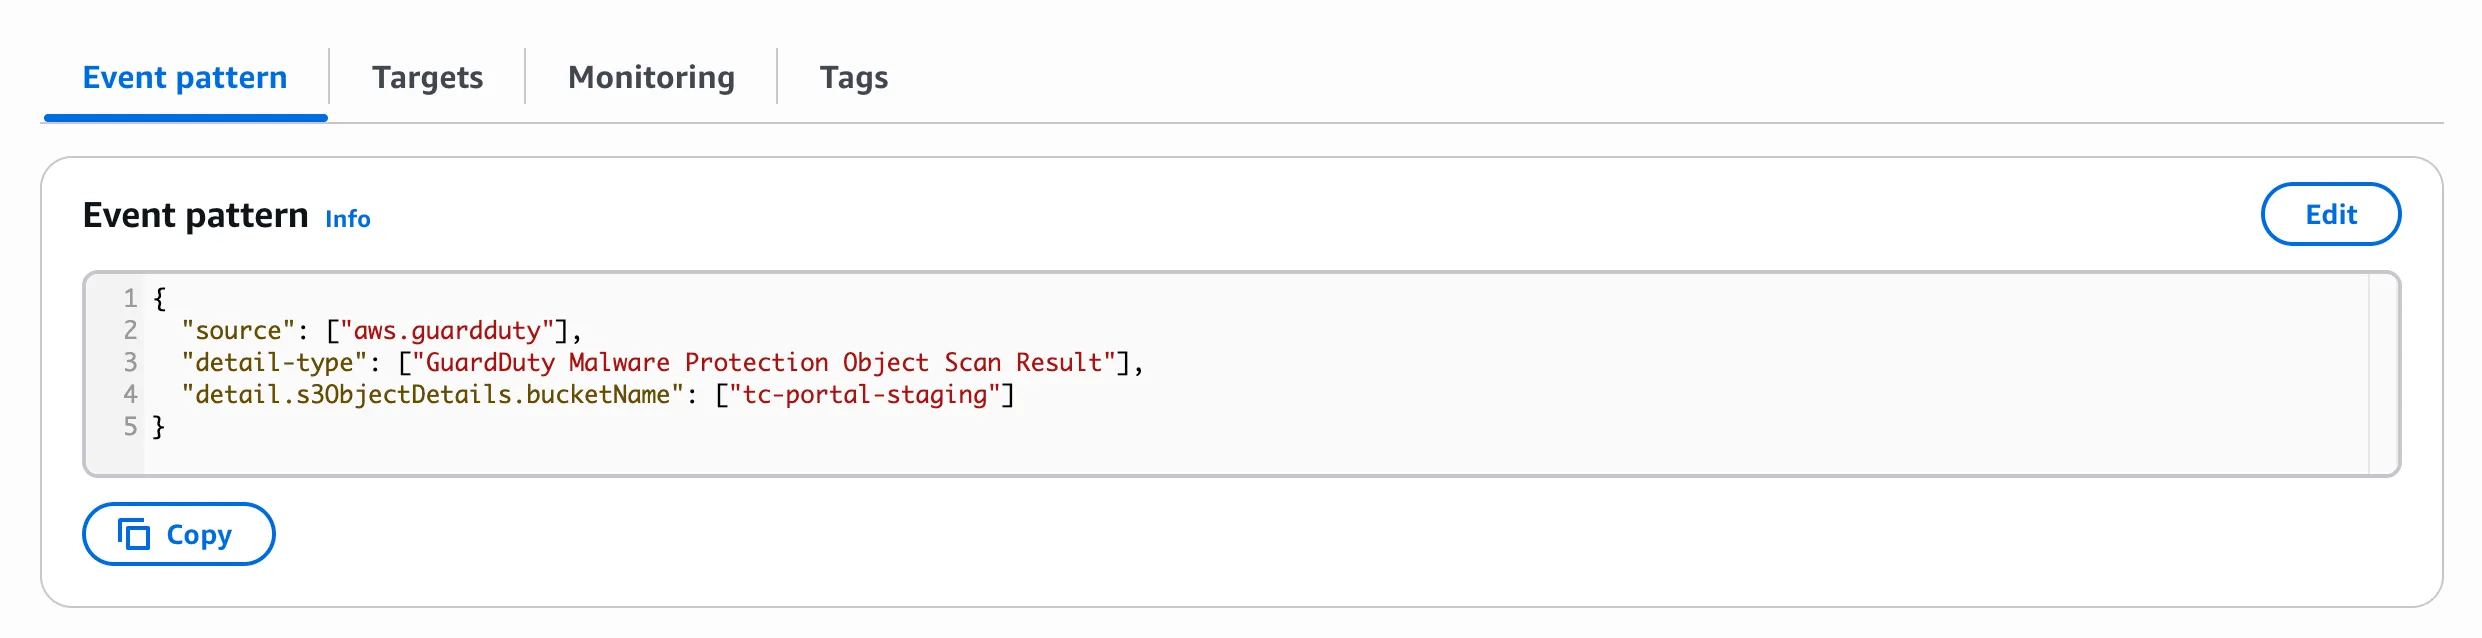The height and width of the screenshot is (638, 2482).
Task: Click the code editor's vertical scrollbar track
Action: coord(2383,374)
